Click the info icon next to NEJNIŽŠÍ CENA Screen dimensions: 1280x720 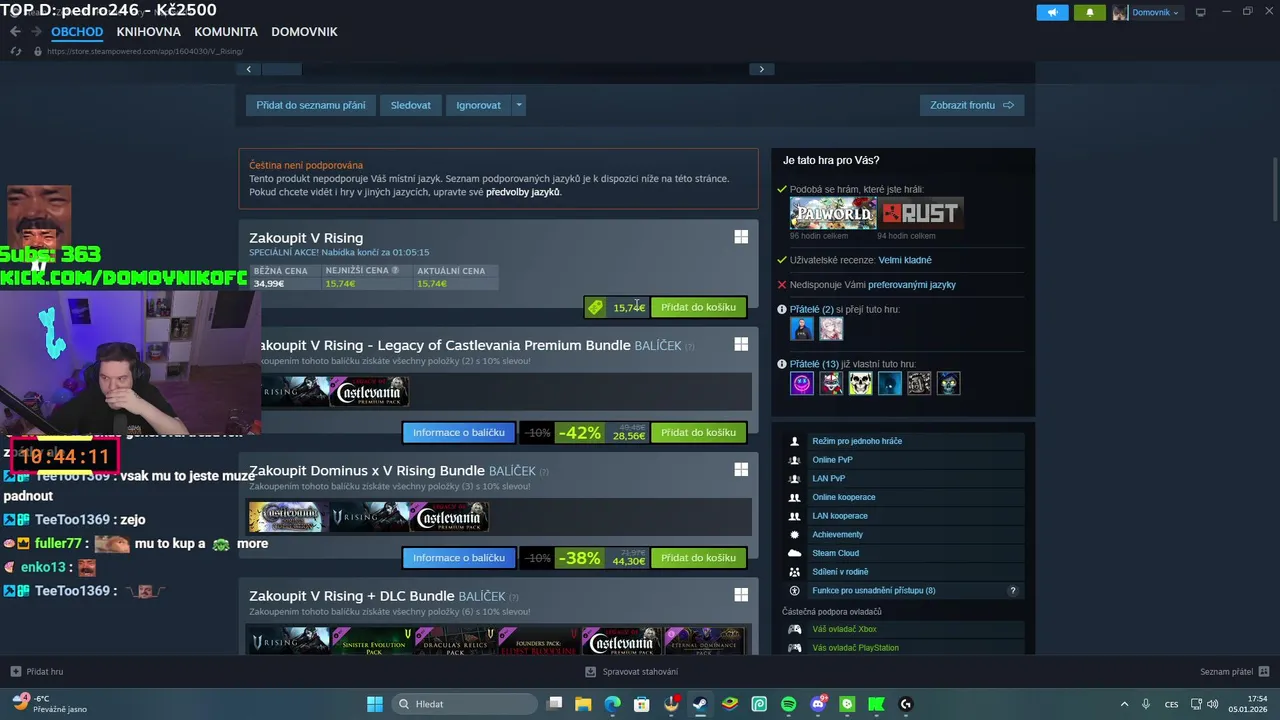pyautogui.click(x=395, y=270)
